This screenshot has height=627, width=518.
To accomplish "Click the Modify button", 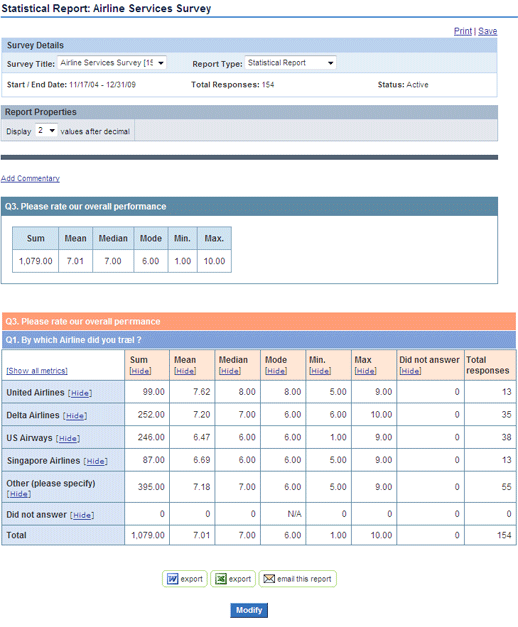I will [x=249, y=610].
